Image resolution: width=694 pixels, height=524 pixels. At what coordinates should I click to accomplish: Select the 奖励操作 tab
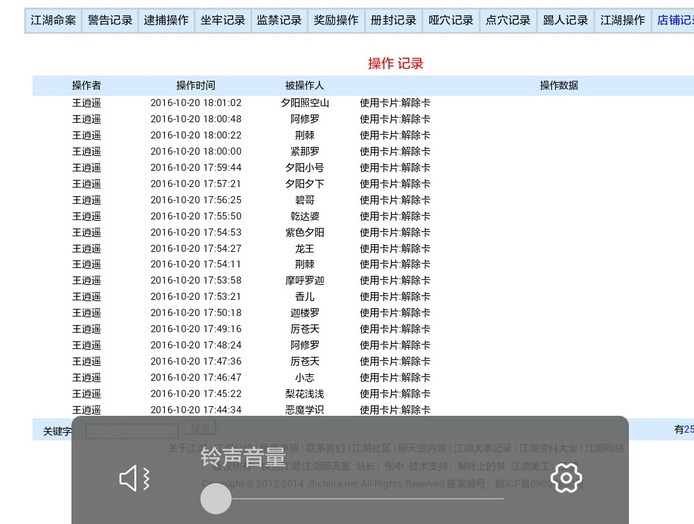click(336, 20)
